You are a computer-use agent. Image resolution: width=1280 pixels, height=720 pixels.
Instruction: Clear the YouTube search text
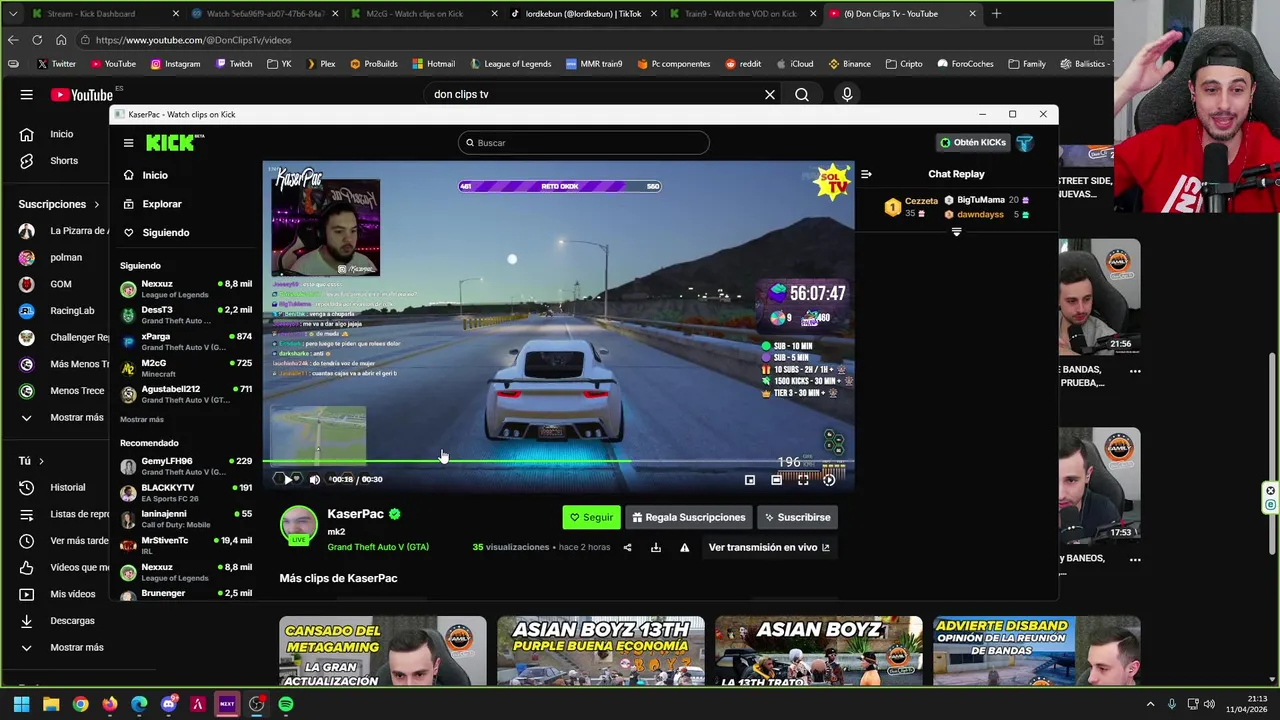pos(770,94)
